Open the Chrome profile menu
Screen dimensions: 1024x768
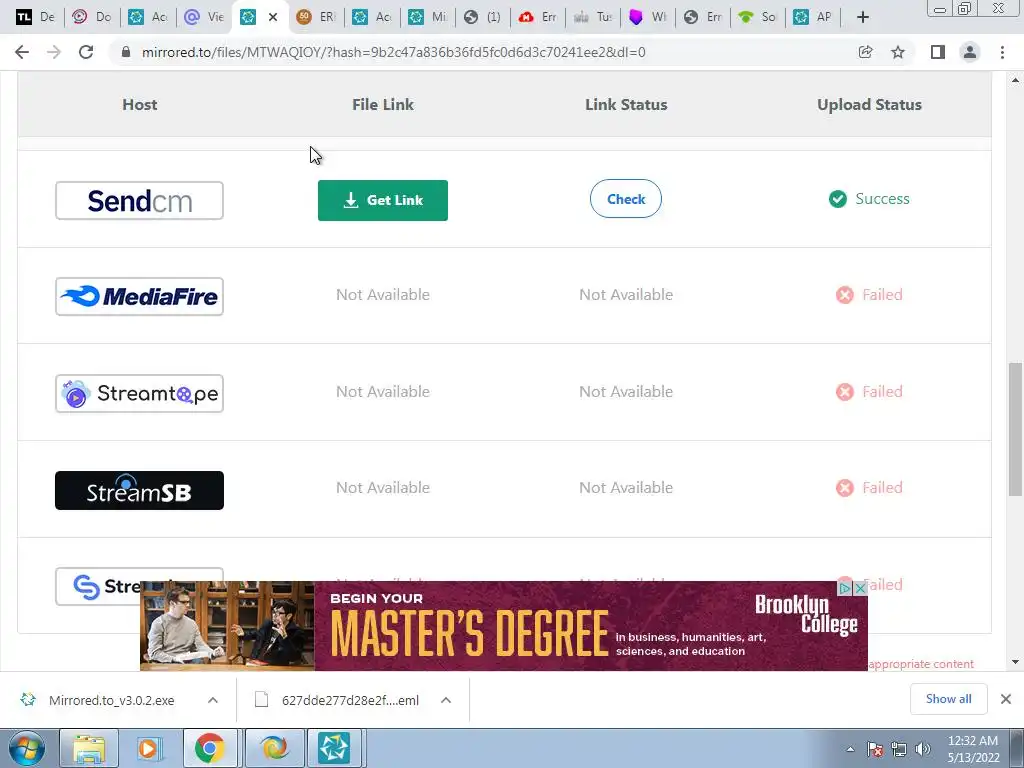click(x=970, y=52)
